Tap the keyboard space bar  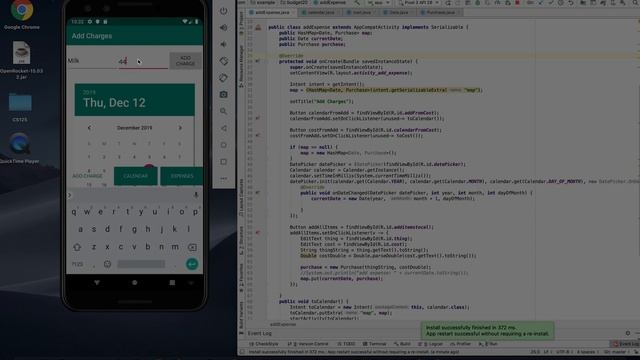[x=141, y=264]
